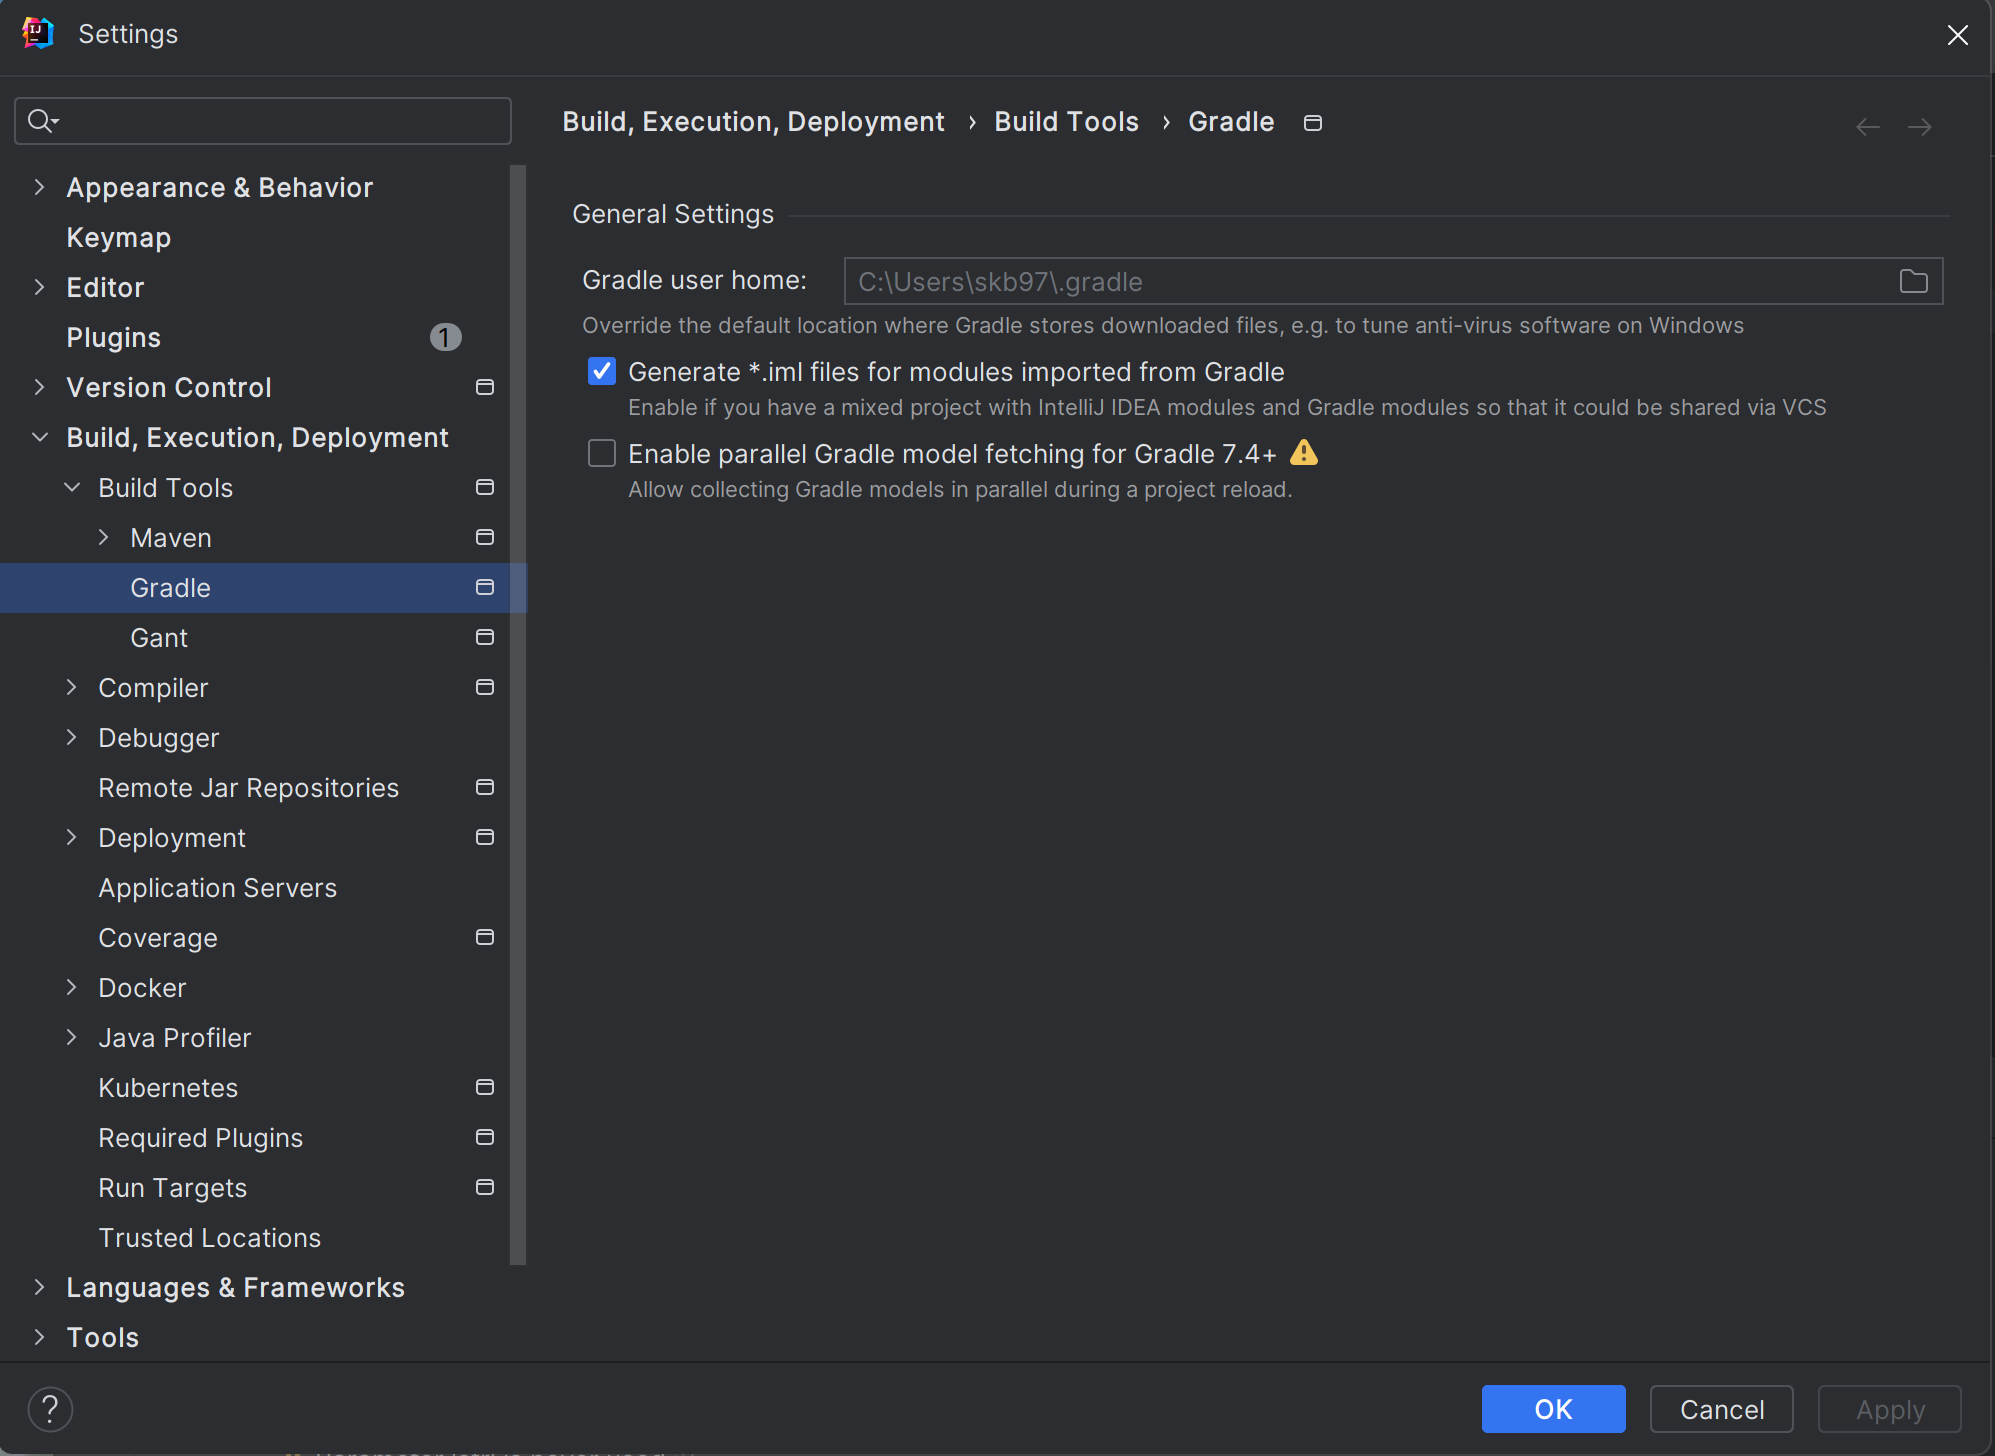The image size is (1995, 1456).
Task: Click project icon on Gradle row
Action: [x=485, y=587]
